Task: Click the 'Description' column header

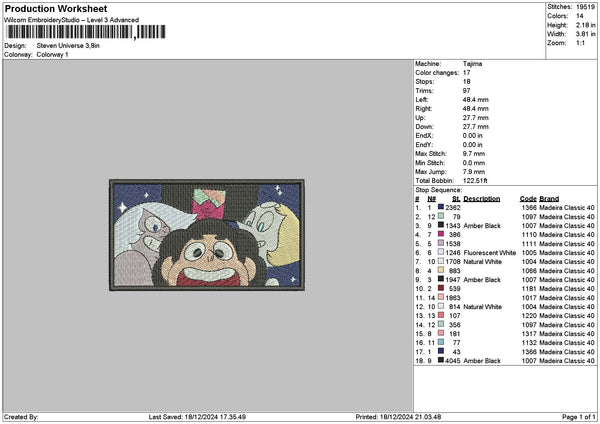Action: click(482, 199)
